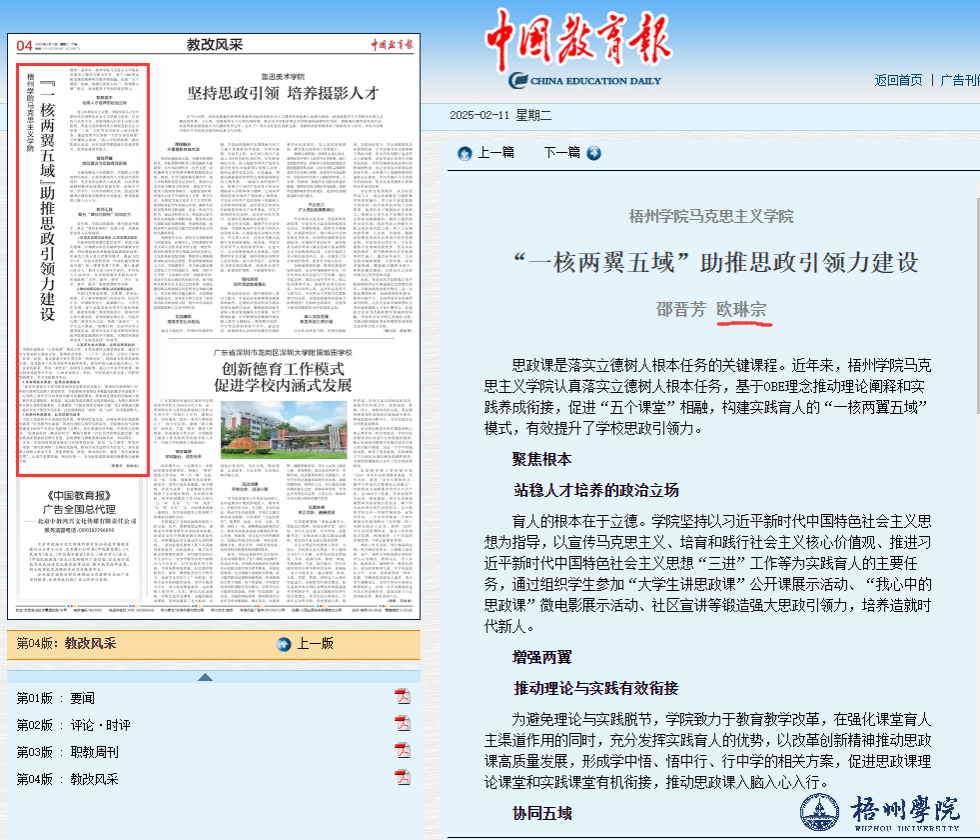Image resolution: width=980 pixels, height=840 pixels.
Task: Click 下一篇 next article text link
Action: coord(561,153)
